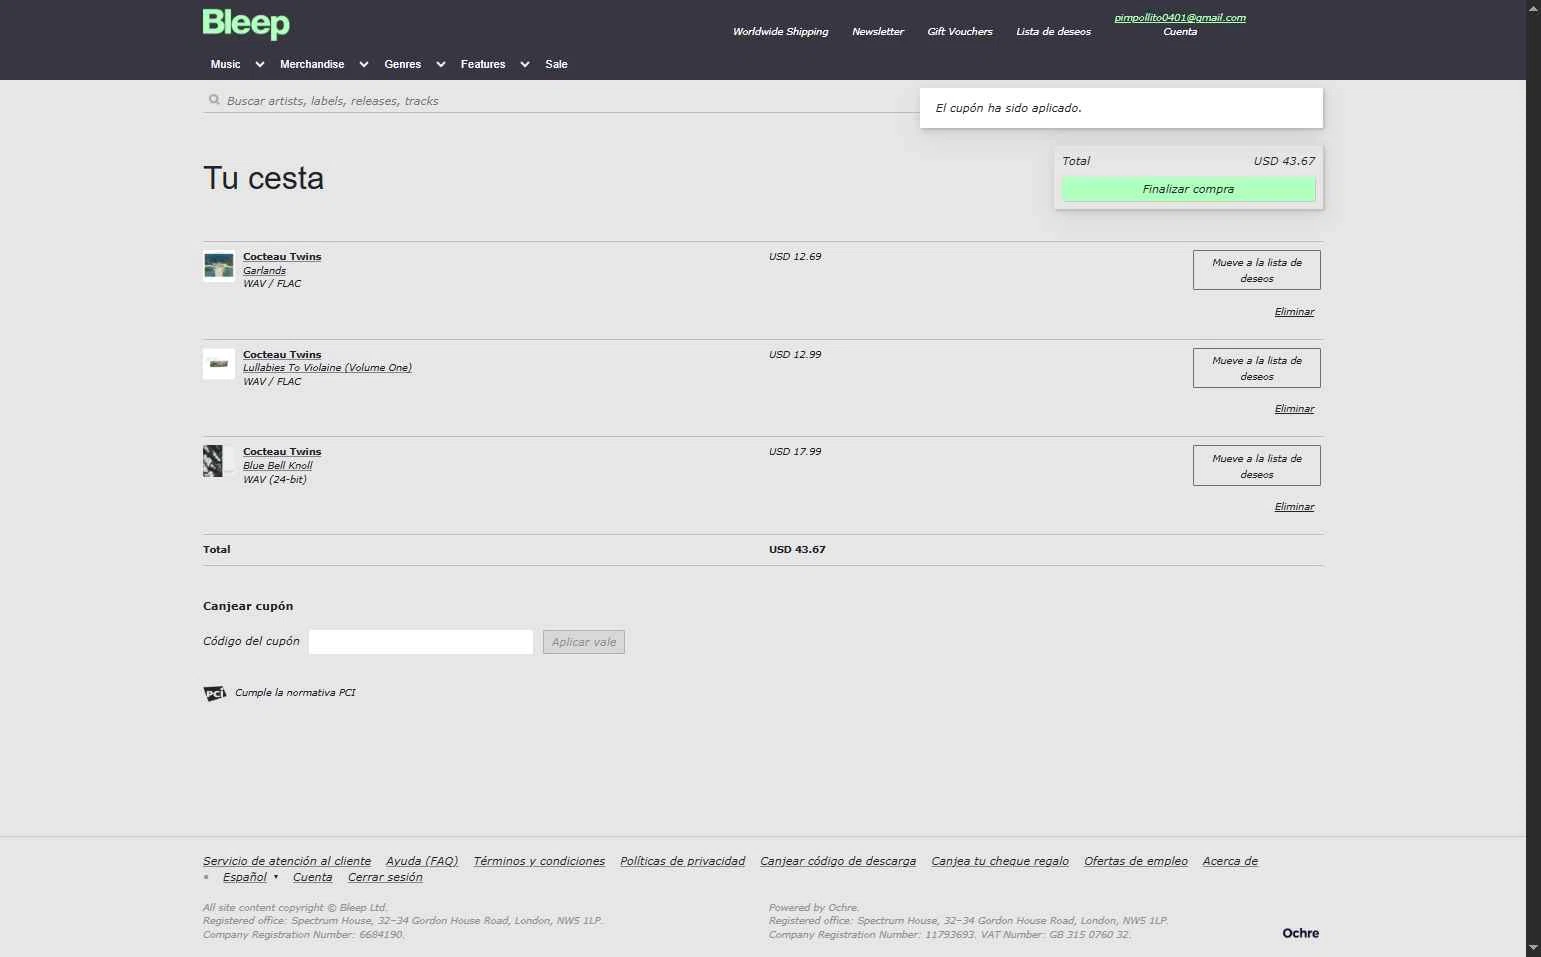This screenshot has width=1541, height=957.
Task: Click the search magnifier icon
Action: pos(214,100)
